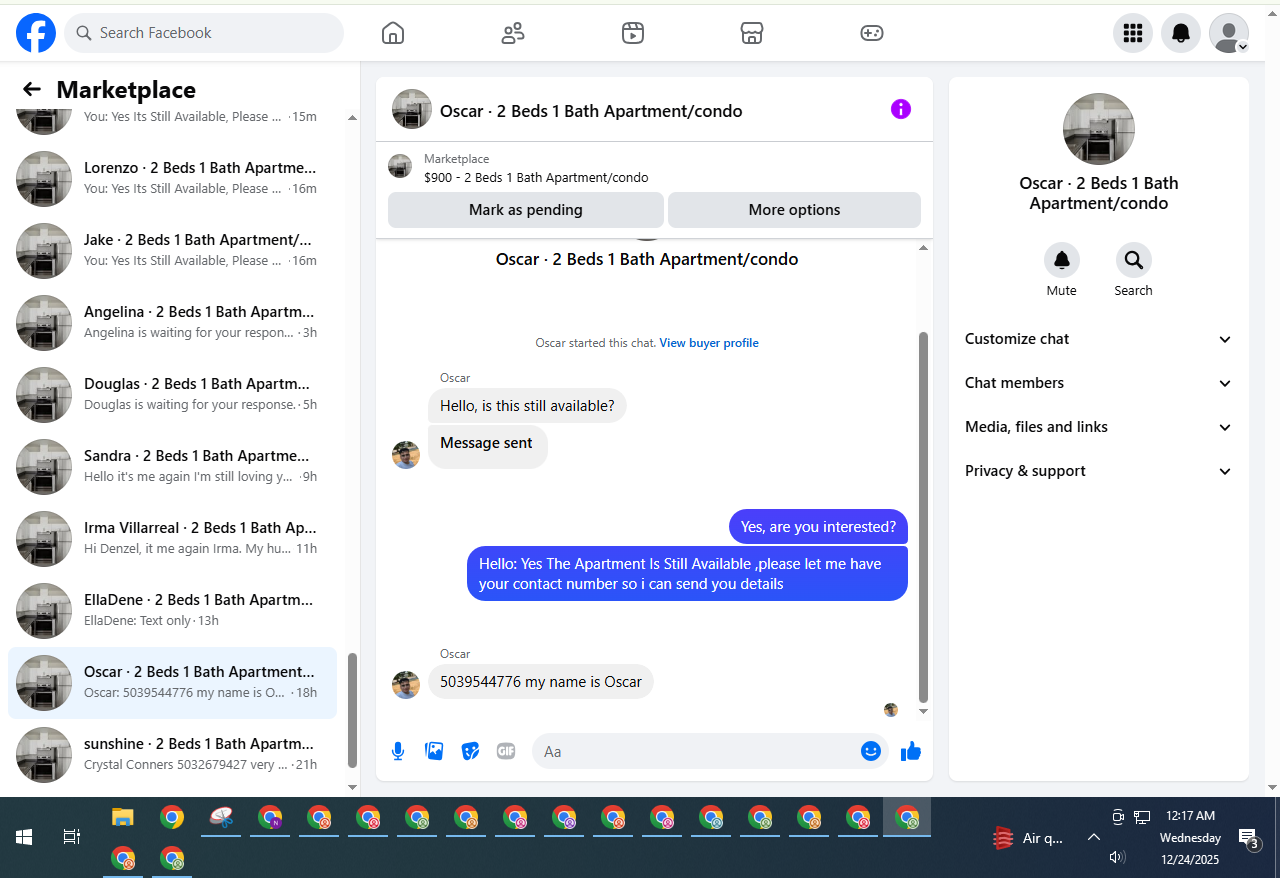Click the back arrow beside Marketplace
The width and height of the screenshot is (1280, 878).
point(32,90)
